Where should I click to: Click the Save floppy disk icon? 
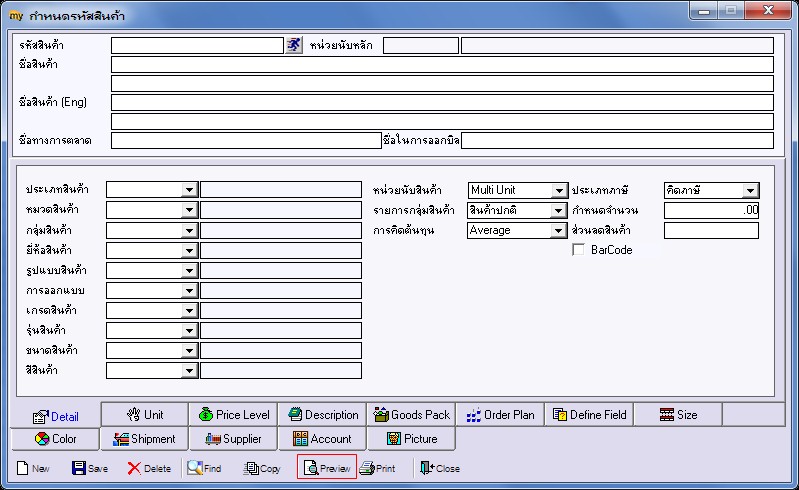pos(78,468)
